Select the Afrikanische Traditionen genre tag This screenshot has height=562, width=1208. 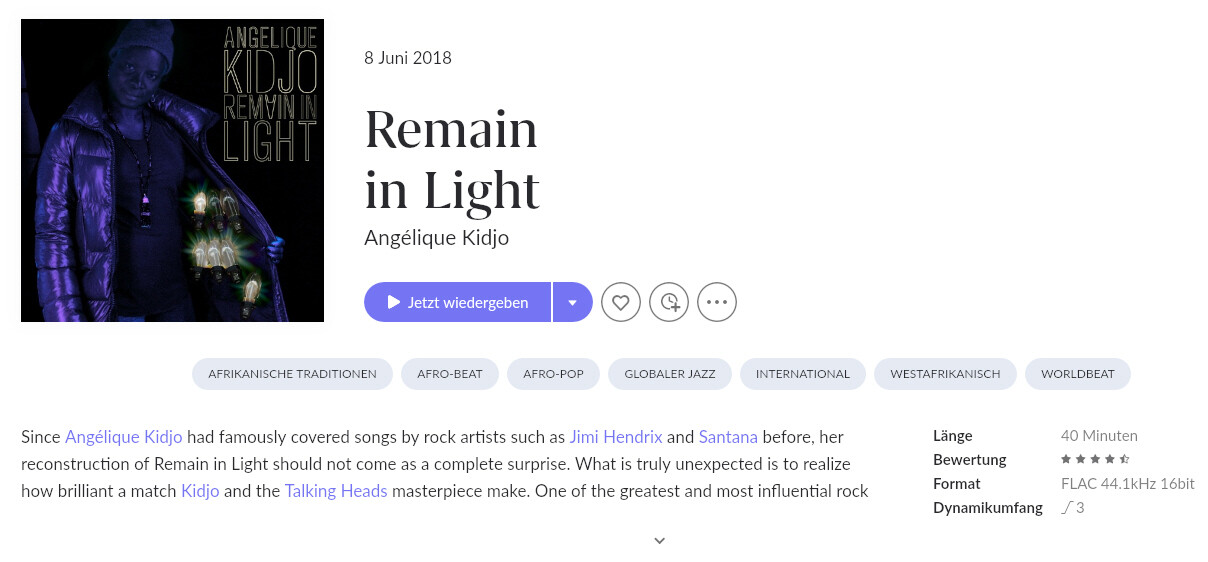pos(292,374)
